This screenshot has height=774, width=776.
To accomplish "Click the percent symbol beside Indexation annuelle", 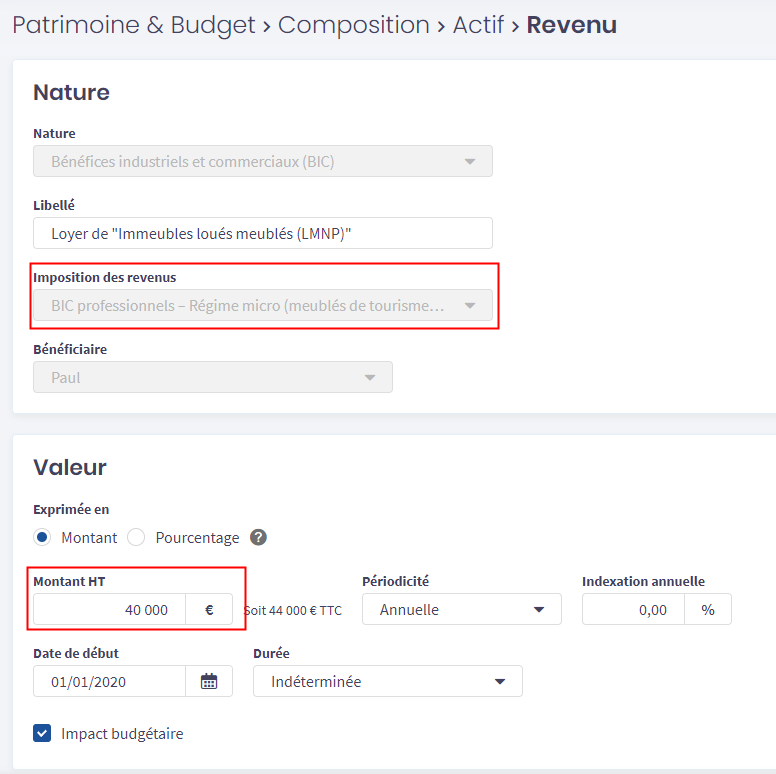I will (707, 609).
